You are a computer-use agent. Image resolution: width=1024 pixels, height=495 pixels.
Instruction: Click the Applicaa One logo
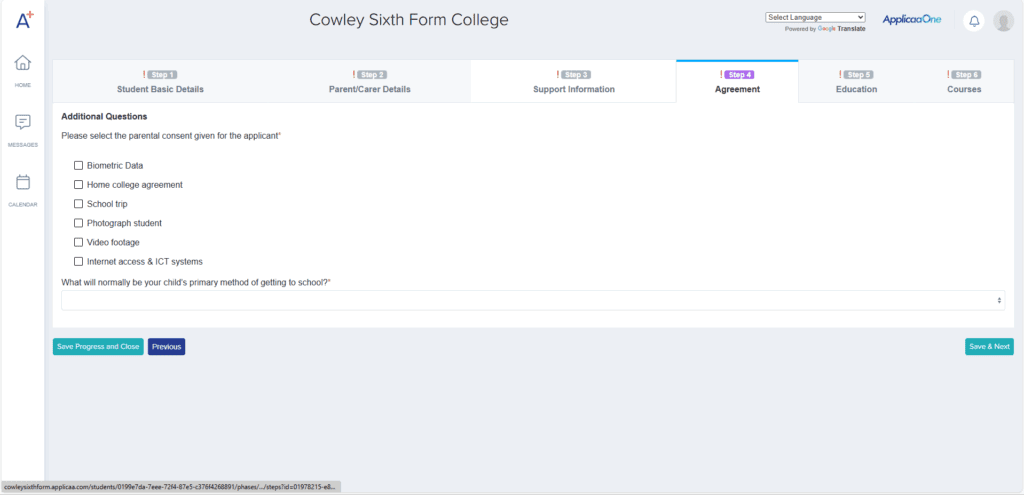tap(911, 19)
